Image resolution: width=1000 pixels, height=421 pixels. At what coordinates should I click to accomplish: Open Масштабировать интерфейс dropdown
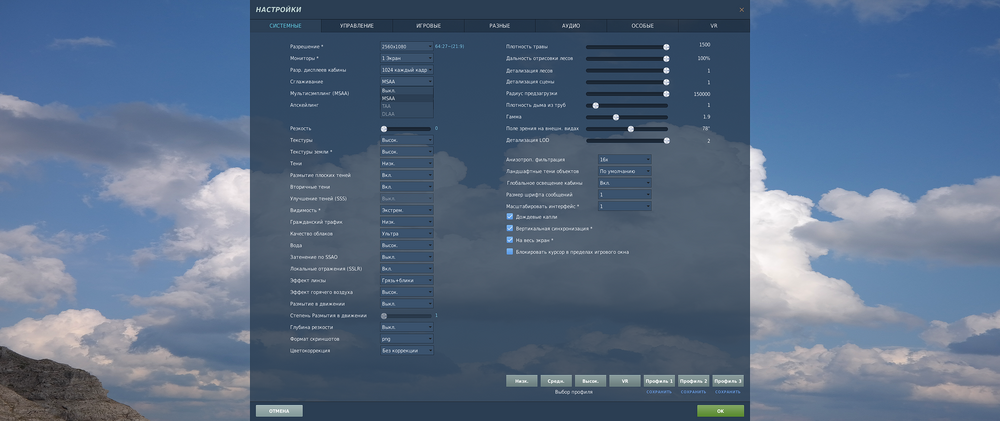[x=624, y=206]
